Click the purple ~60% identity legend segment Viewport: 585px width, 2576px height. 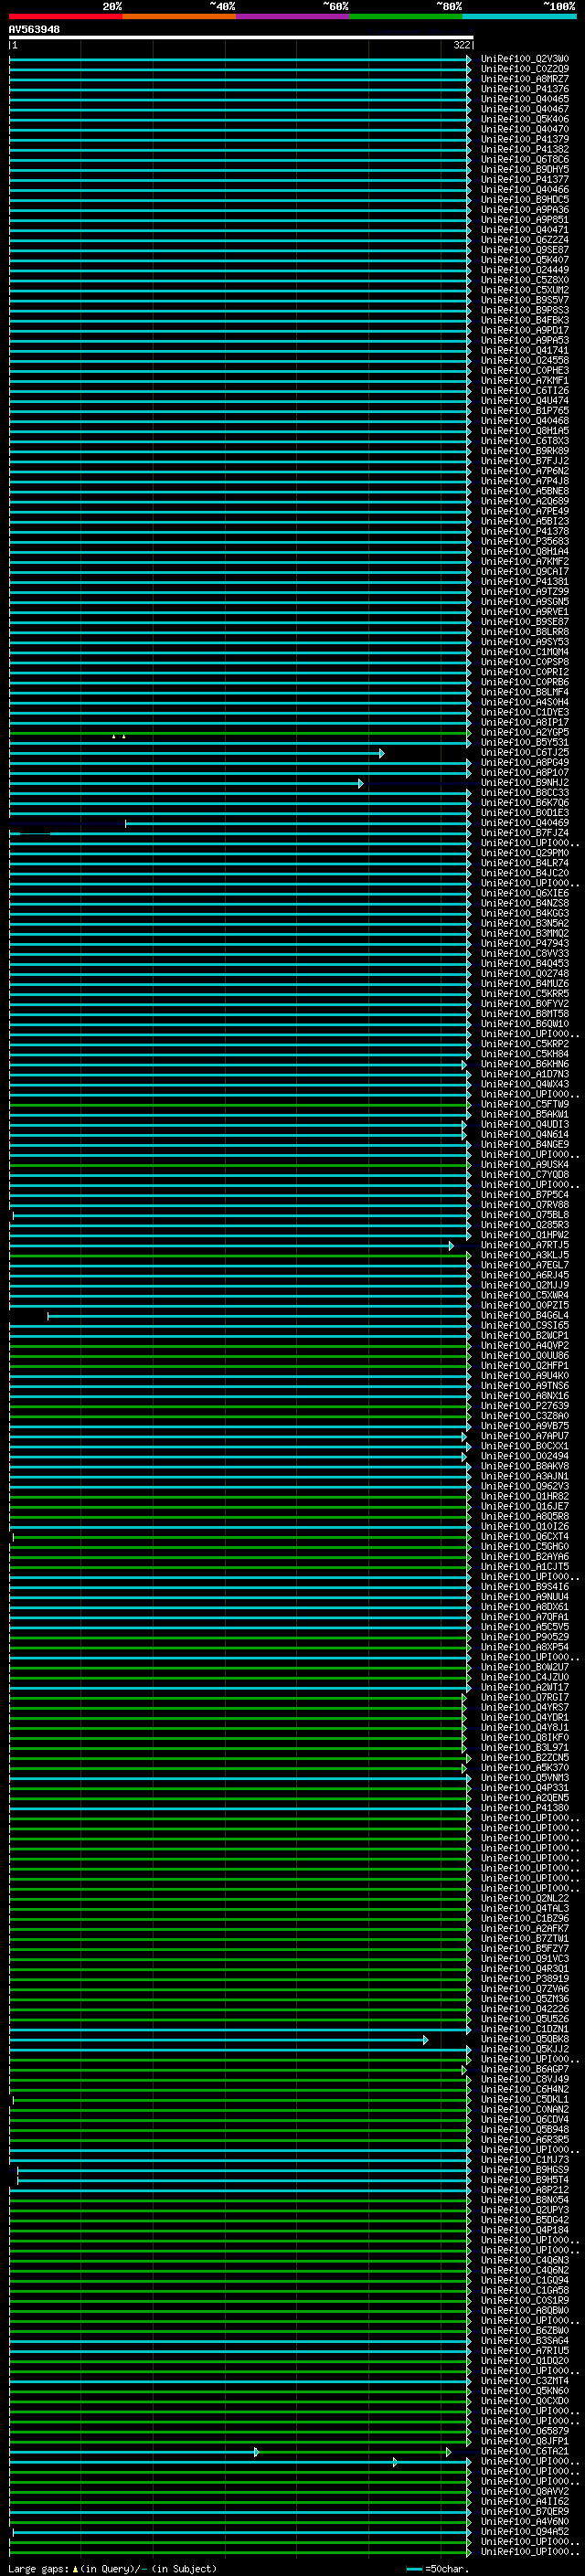[293, 16]
